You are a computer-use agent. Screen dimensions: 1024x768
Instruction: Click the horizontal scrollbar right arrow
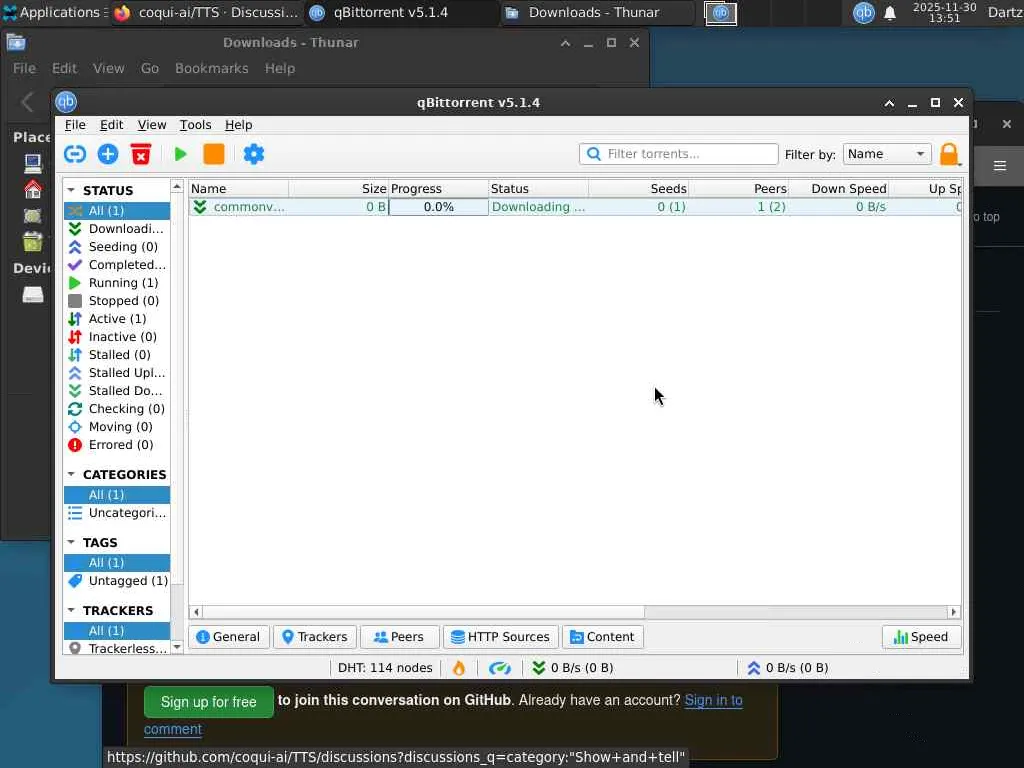(953, 612)
